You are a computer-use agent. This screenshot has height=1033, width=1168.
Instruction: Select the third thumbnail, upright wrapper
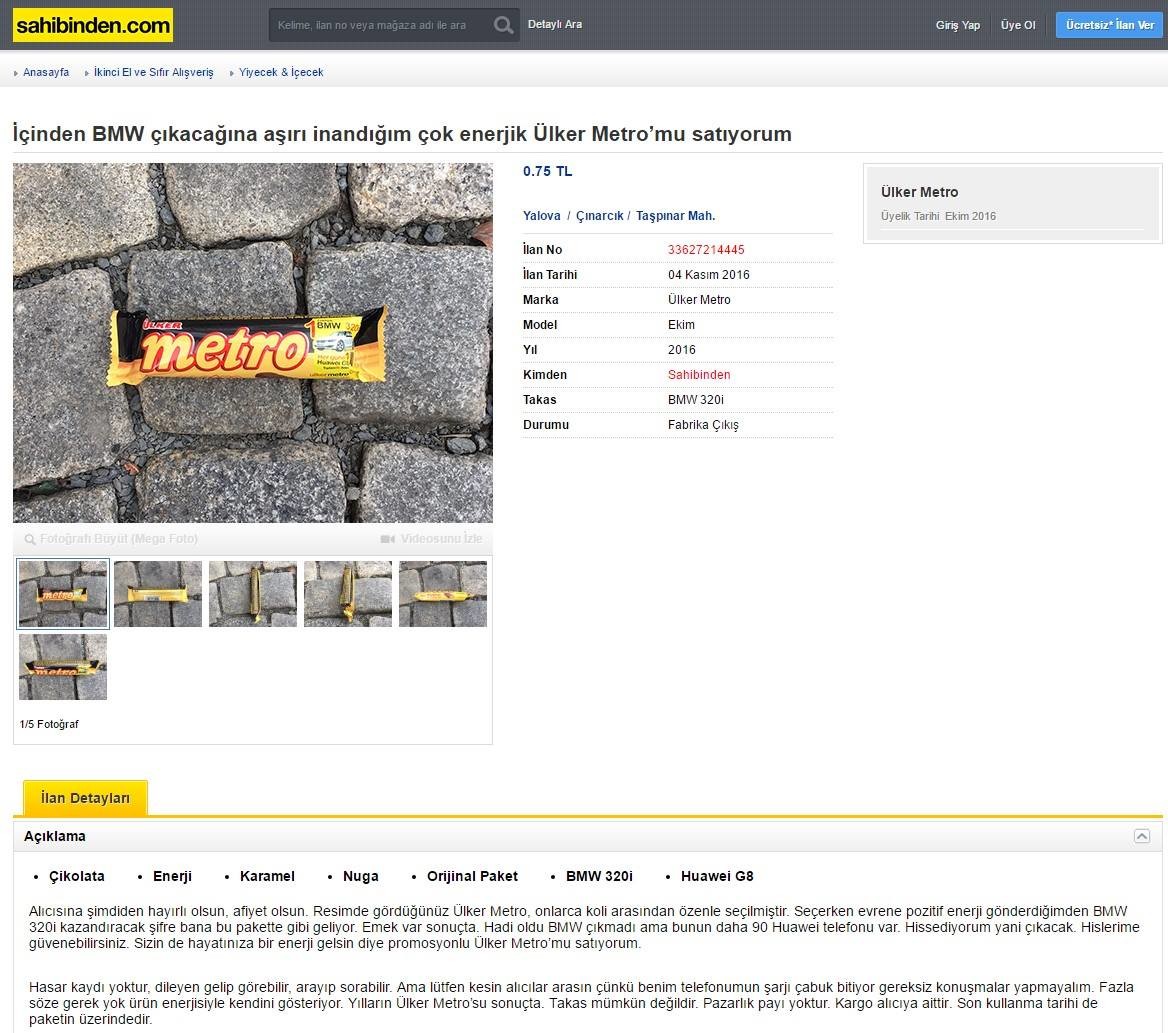pyautogui.click(x=253, y=594)
